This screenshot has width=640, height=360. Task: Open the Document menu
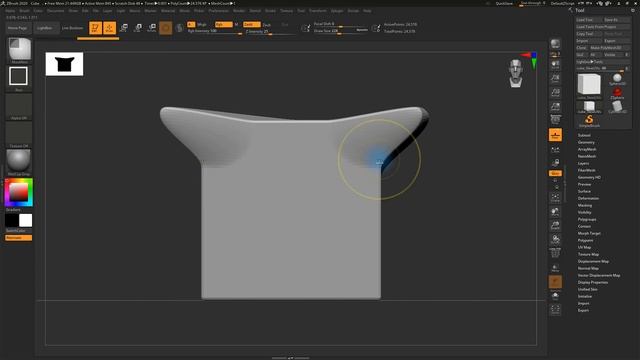pos(56,11)
